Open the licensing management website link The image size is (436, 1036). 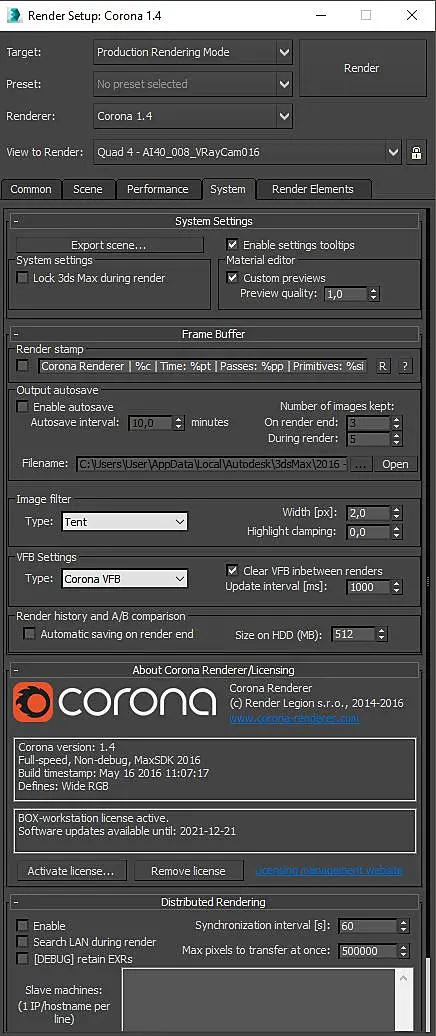pyautogui.click(x=328, y=870)
